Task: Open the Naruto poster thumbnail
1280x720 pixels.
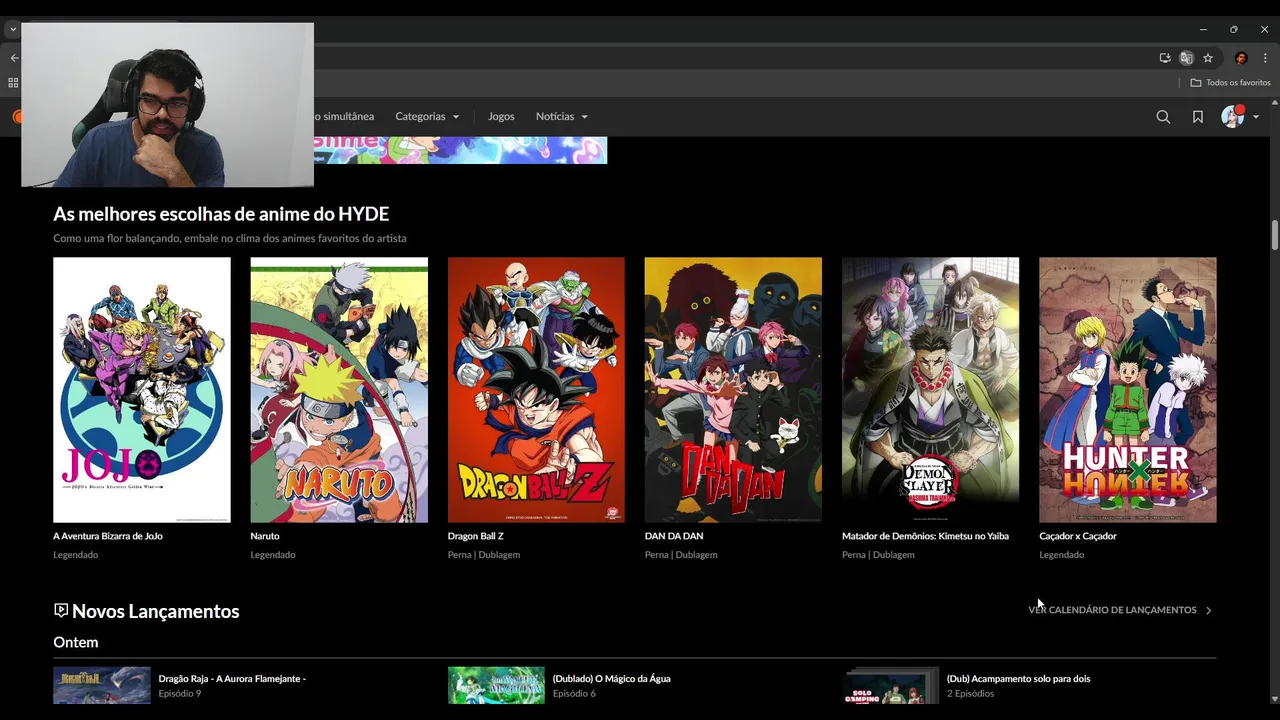Action: pyautogui.click(x=339, y=390)
